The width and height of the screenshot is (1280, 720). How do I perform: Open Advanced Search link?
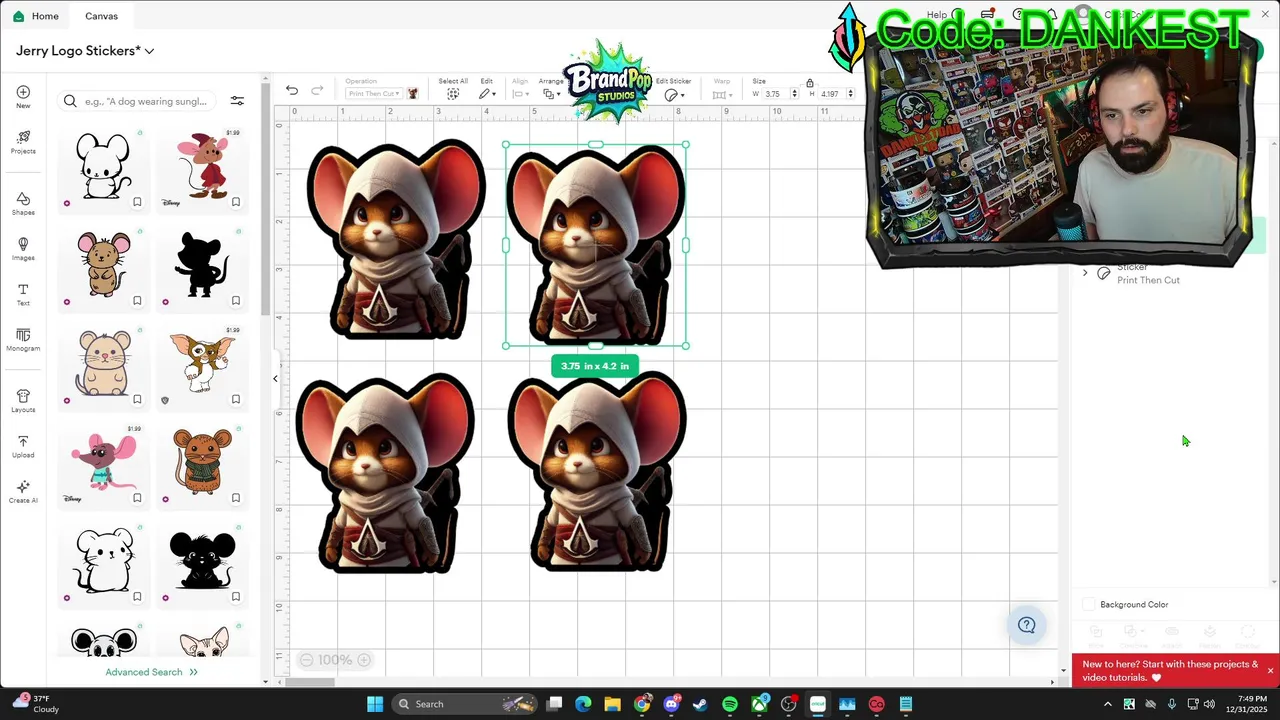151,672
